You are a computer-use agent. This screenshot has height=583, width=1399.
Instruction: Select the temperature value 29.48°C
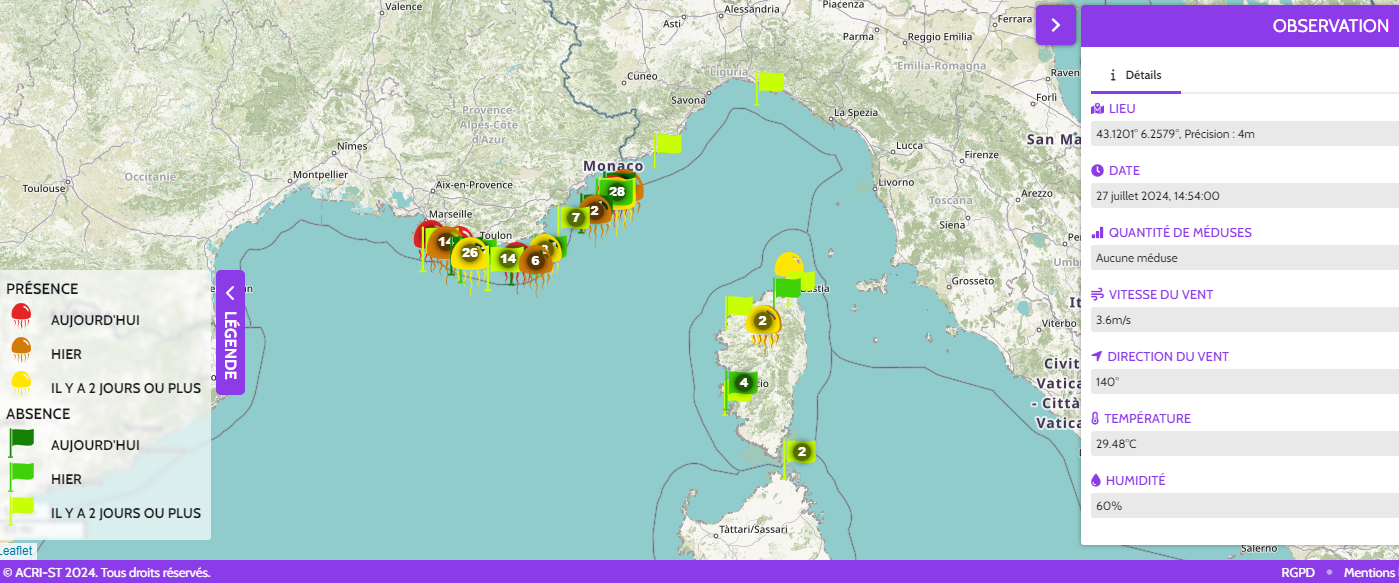pos(1116,444)
